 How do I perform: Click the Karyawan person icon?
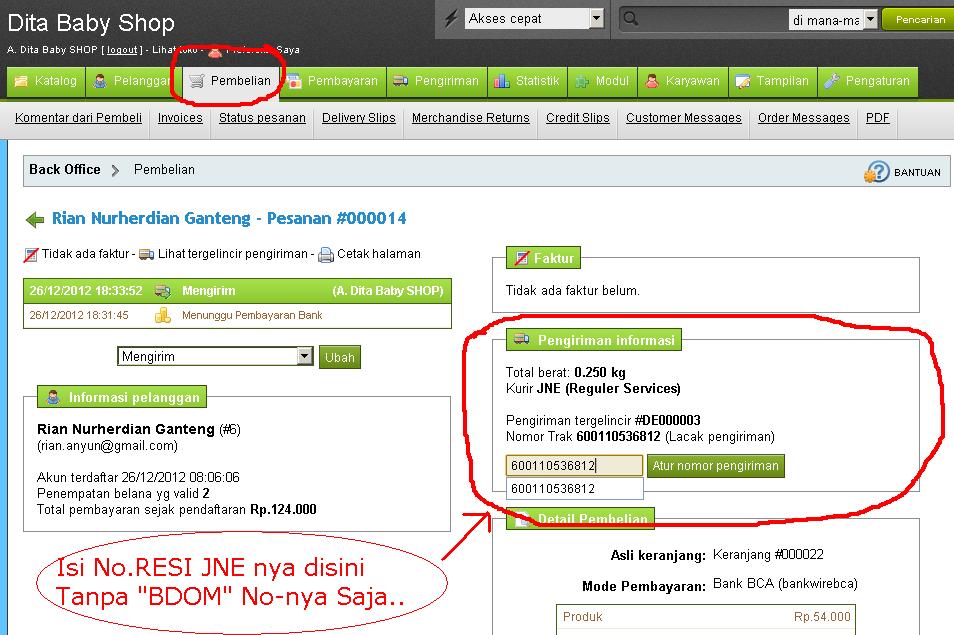pos(652,81)
